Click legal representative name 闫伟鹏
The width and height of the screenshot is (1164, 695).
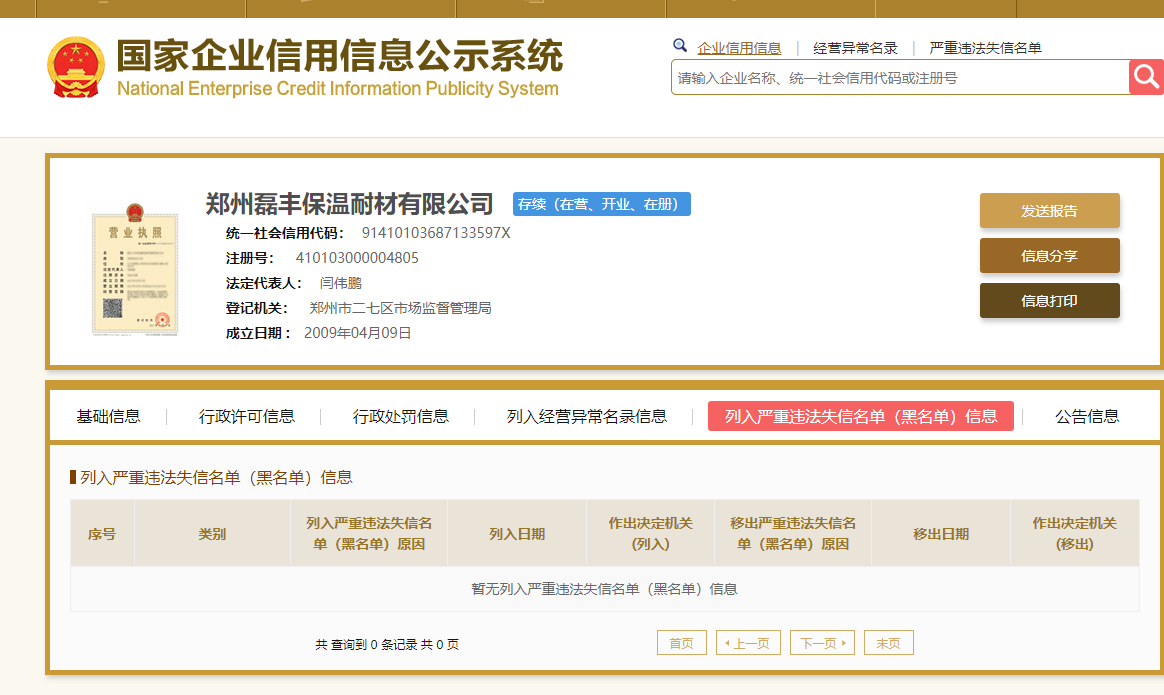click(341, 283)
